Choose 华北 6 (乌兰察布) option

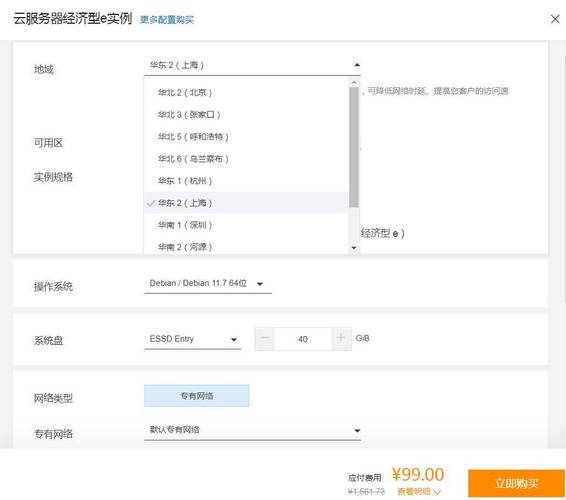pyautogui.click(x=245, y=159)
